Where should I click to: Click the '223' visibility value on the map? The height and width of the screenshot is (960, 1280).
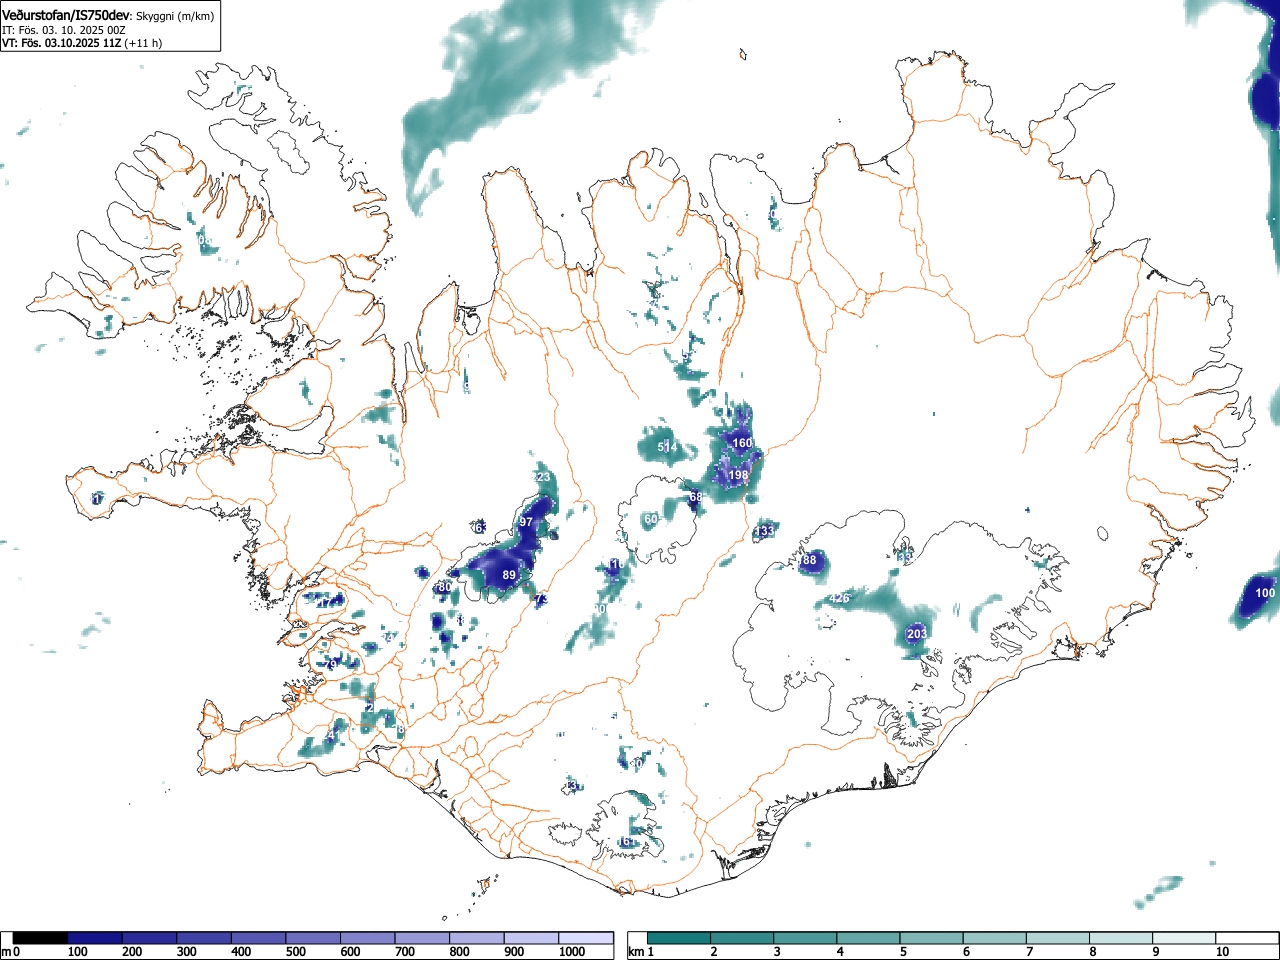coord(541,477)
